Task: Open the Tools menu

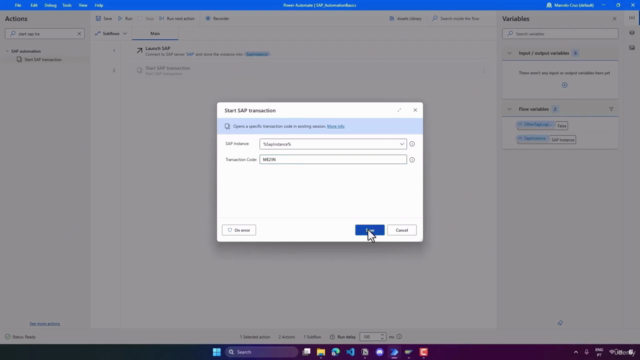Action: click(67, 5)
